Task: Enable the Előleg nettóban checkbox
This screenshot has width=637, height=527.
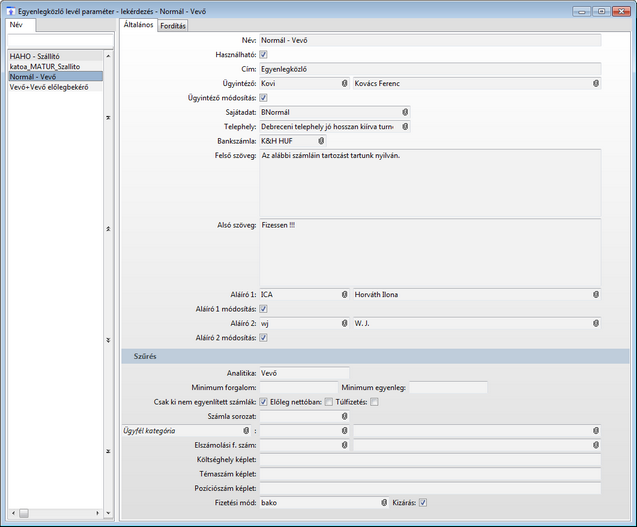Action: [329, 402]
